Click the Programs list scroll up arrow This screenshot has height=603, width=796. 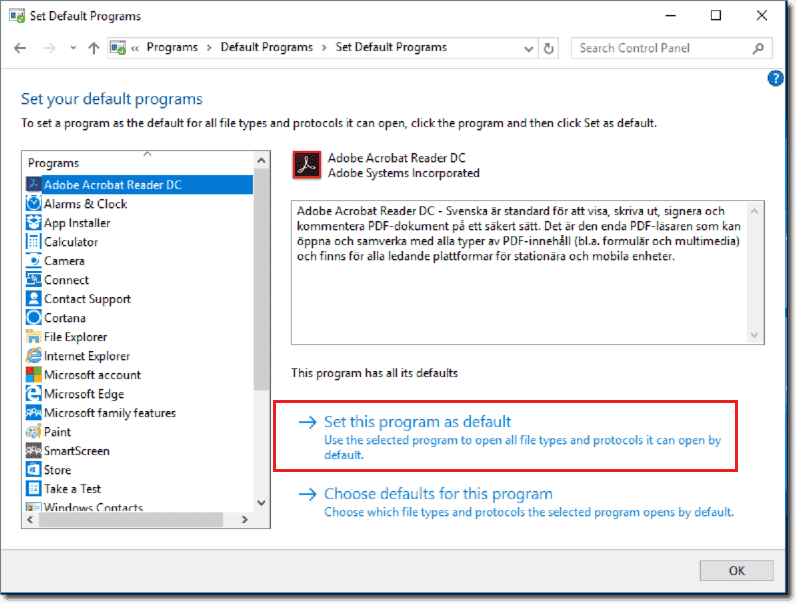tap(261, 160)
